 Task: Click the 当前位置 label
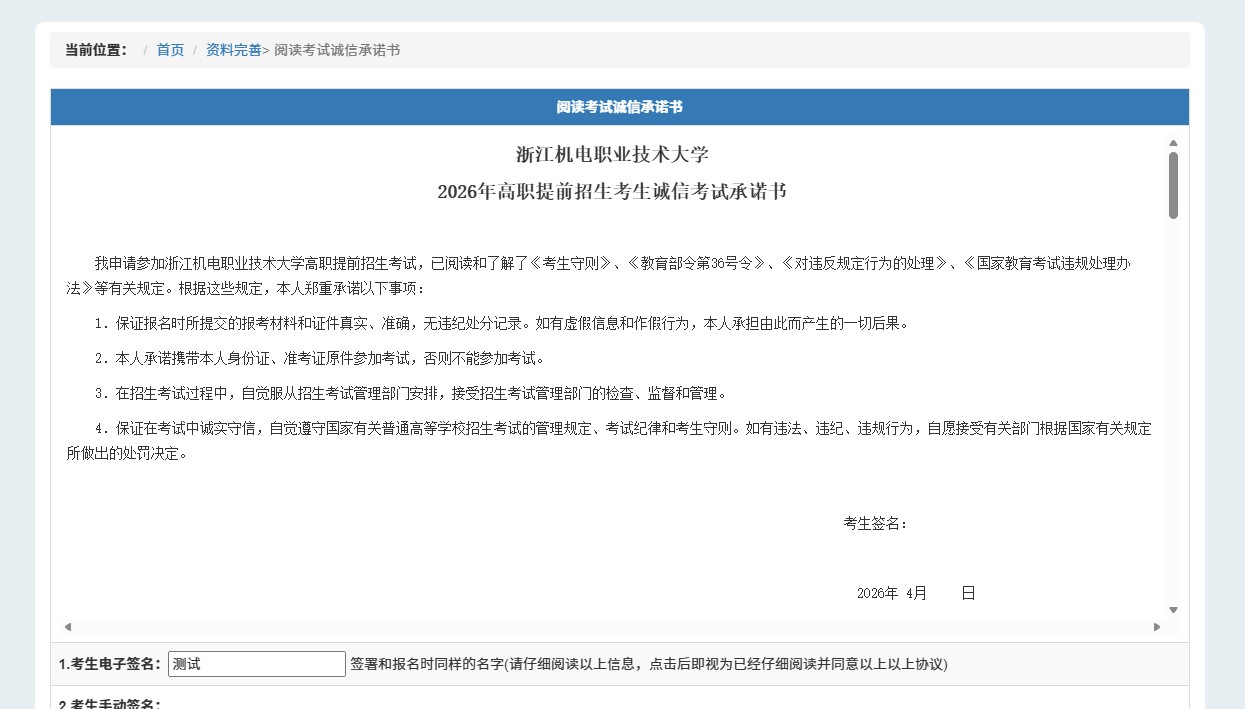[96, 50]
